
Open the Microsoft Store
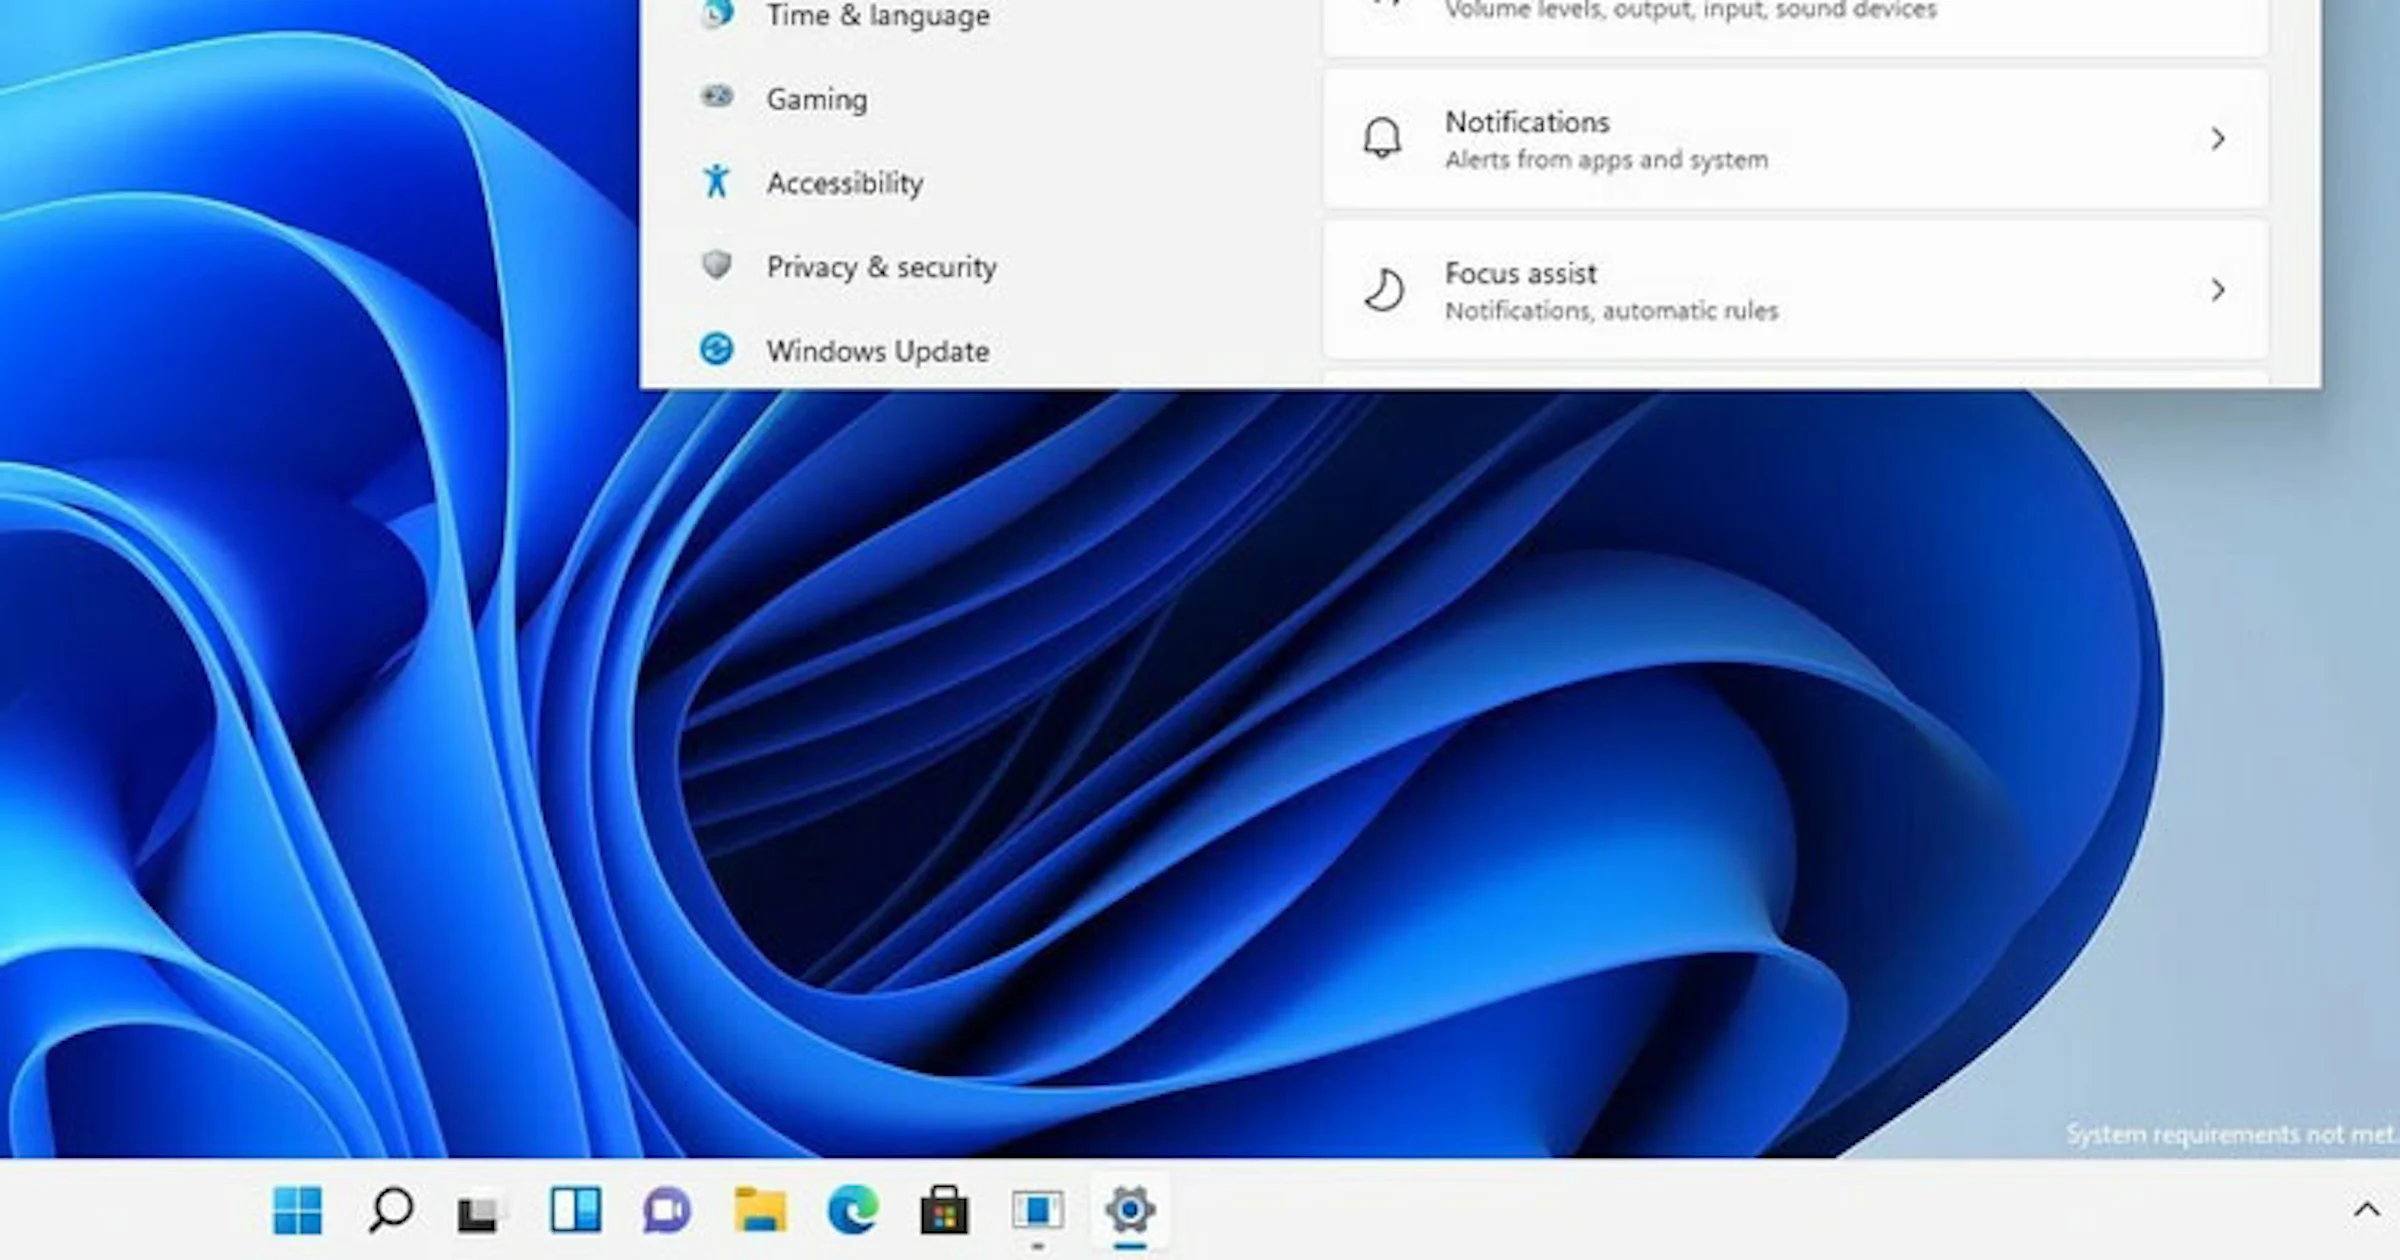[942, 1211]
